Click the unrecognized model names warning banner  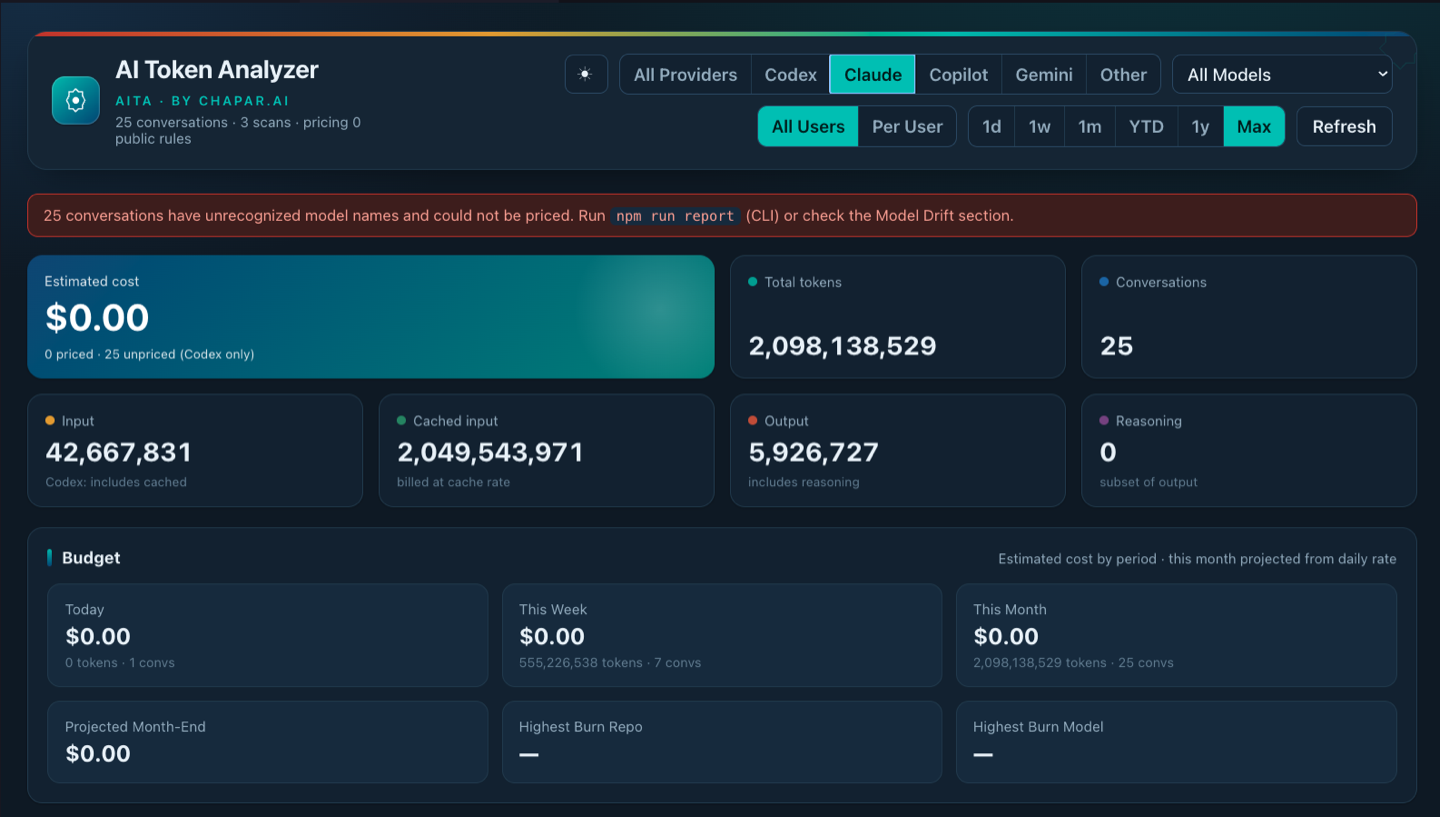722,215
